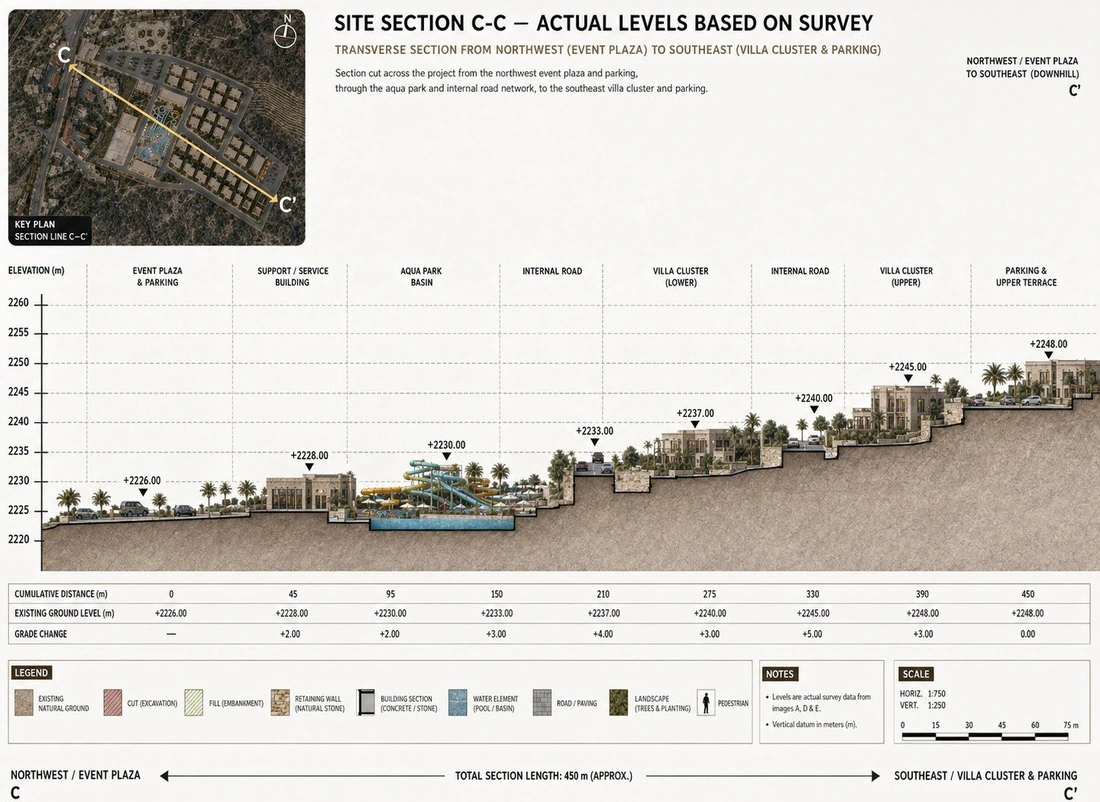
Task: Click the +5.00 grade change cell
Action: 812,634
